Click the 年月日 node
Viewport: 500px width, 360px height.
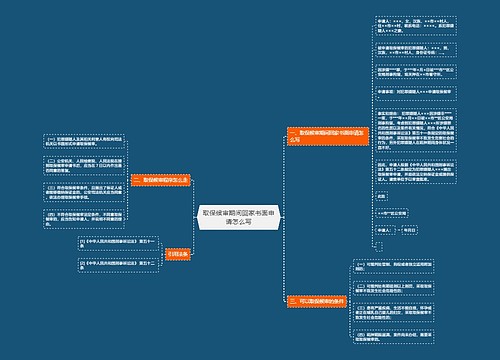[x=409, y=230]
